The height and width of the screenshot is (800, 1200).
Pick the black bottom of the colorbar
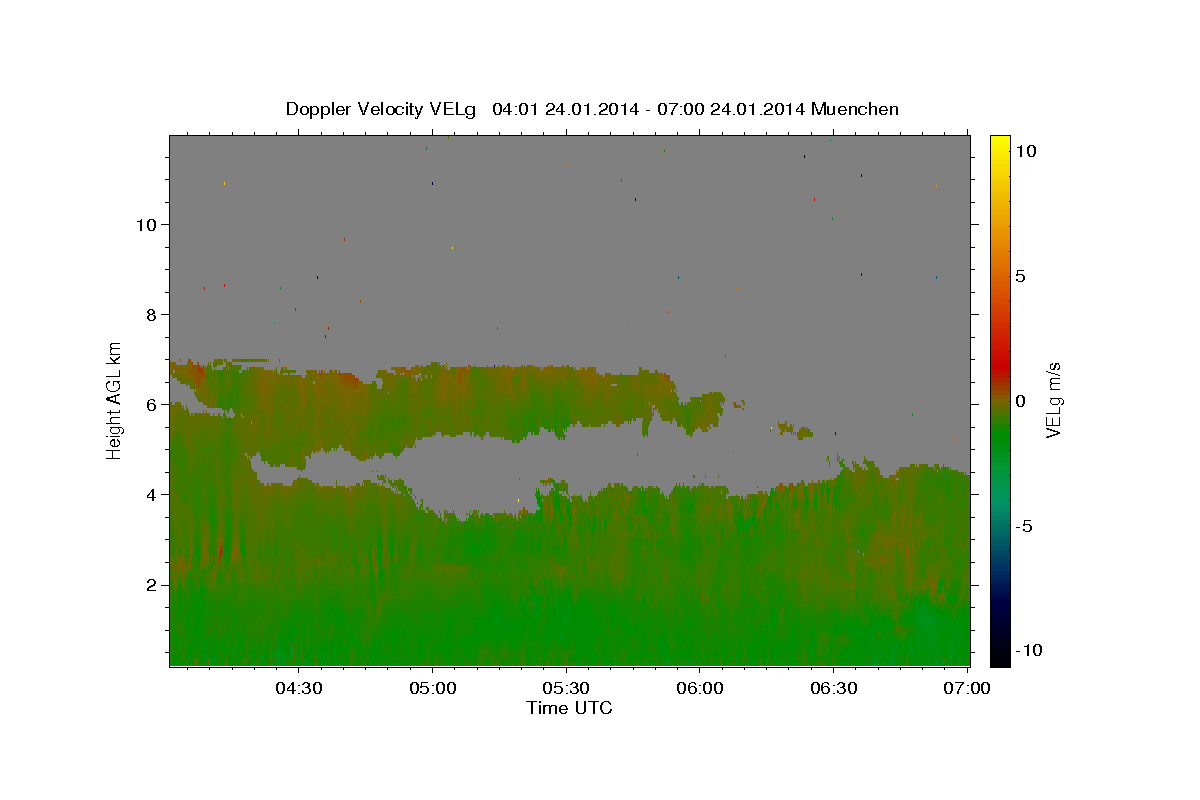(1000, 658)
